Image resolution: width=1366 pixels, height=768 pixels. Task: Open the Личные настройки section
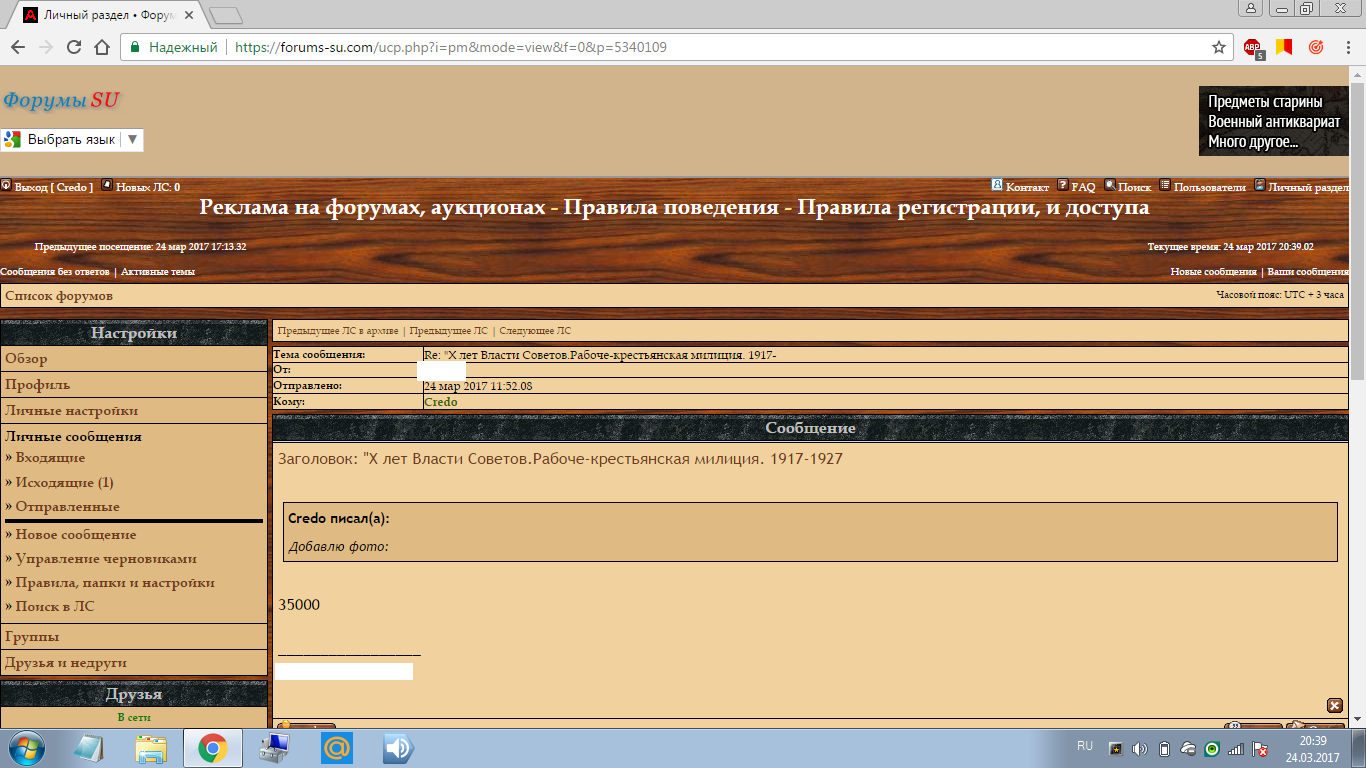(72, 411)
